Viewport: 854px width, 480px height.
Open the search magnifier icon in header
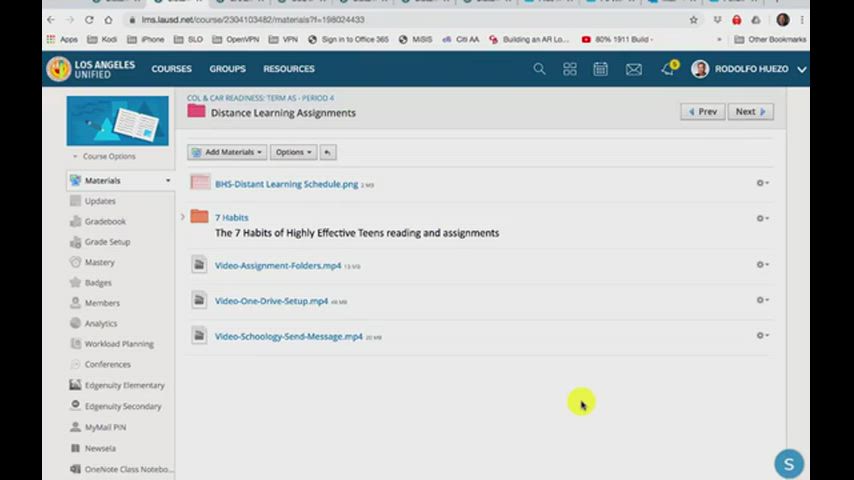tap(539, 69)
